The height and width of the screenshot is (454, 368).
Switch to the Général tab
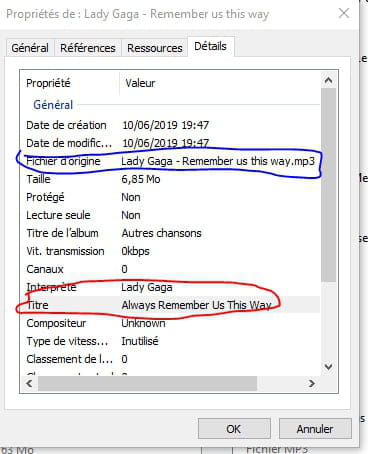(x=30, y=48)
